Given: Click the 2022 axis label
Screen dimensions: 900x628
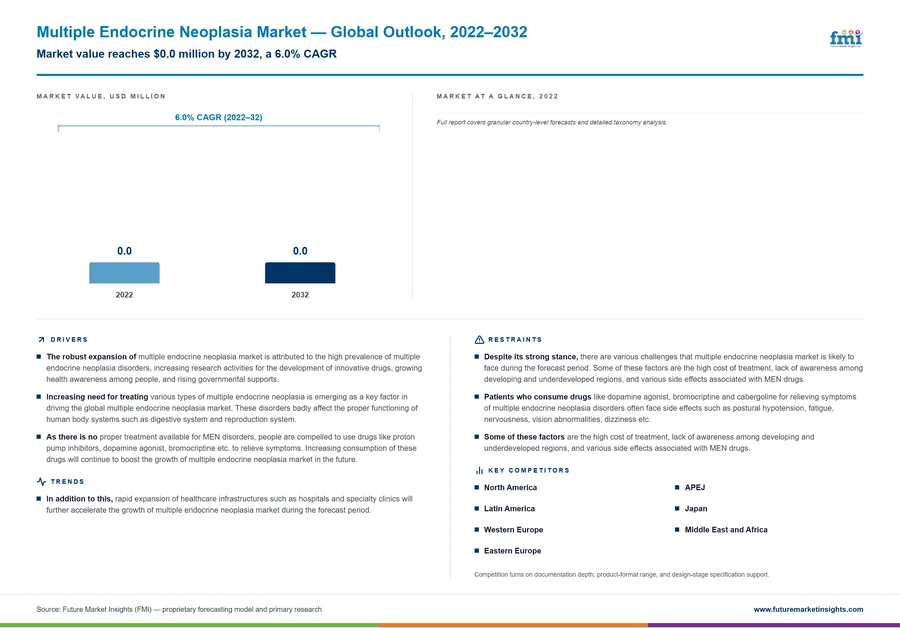Looking at the screenshot, I should (x=124, y=295).
